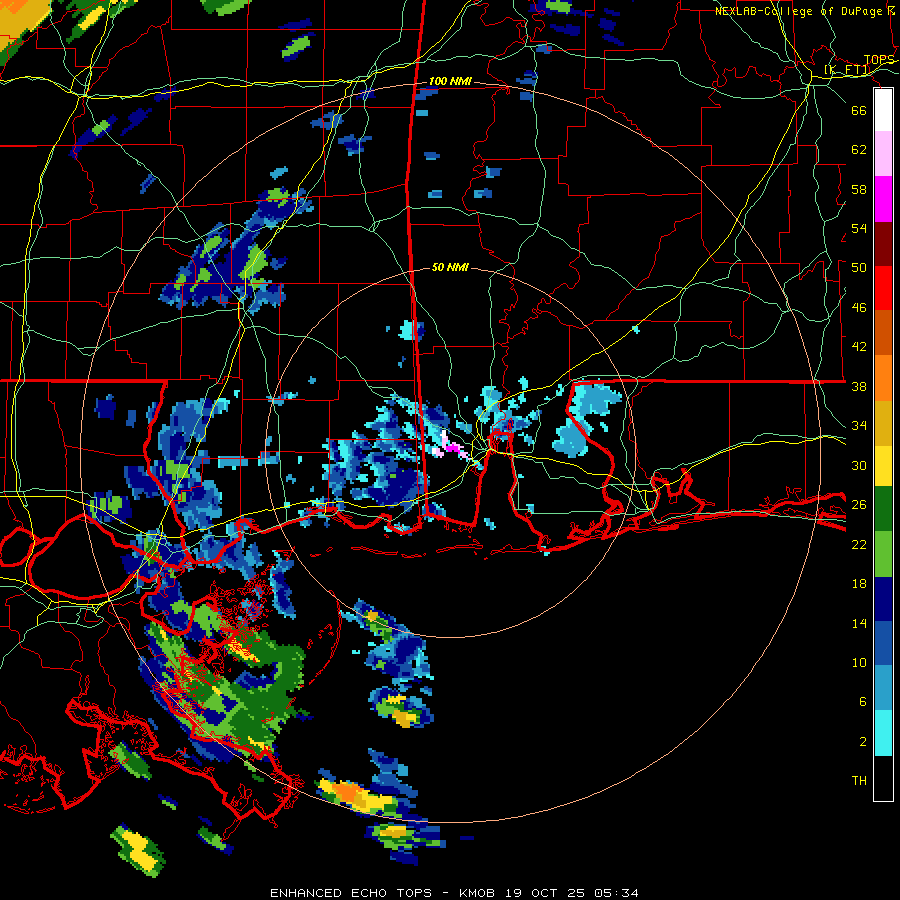Click the light pink legend swatch

[x=883, y=154]
